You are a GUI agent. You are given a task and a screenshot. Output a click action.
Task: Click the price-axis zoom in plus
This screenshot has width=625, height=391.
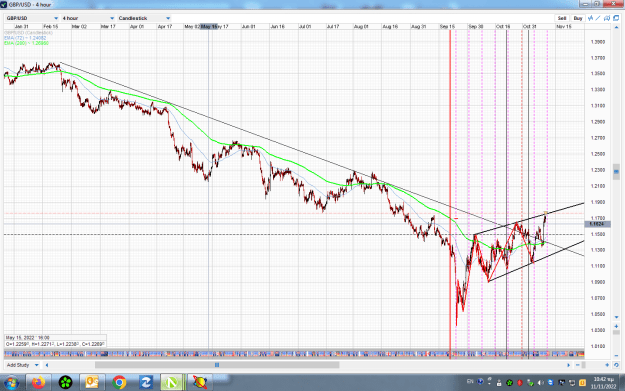coord(616,326)
